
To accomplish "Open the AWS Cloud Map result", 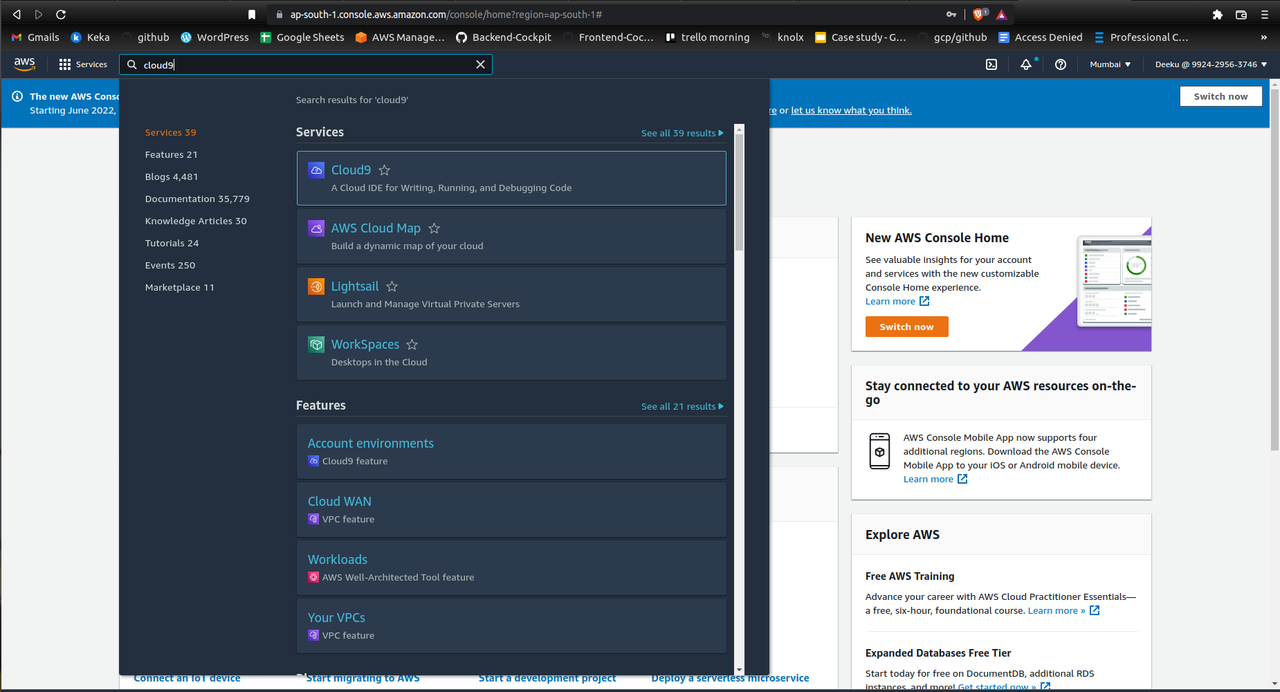I will (511, 236).
